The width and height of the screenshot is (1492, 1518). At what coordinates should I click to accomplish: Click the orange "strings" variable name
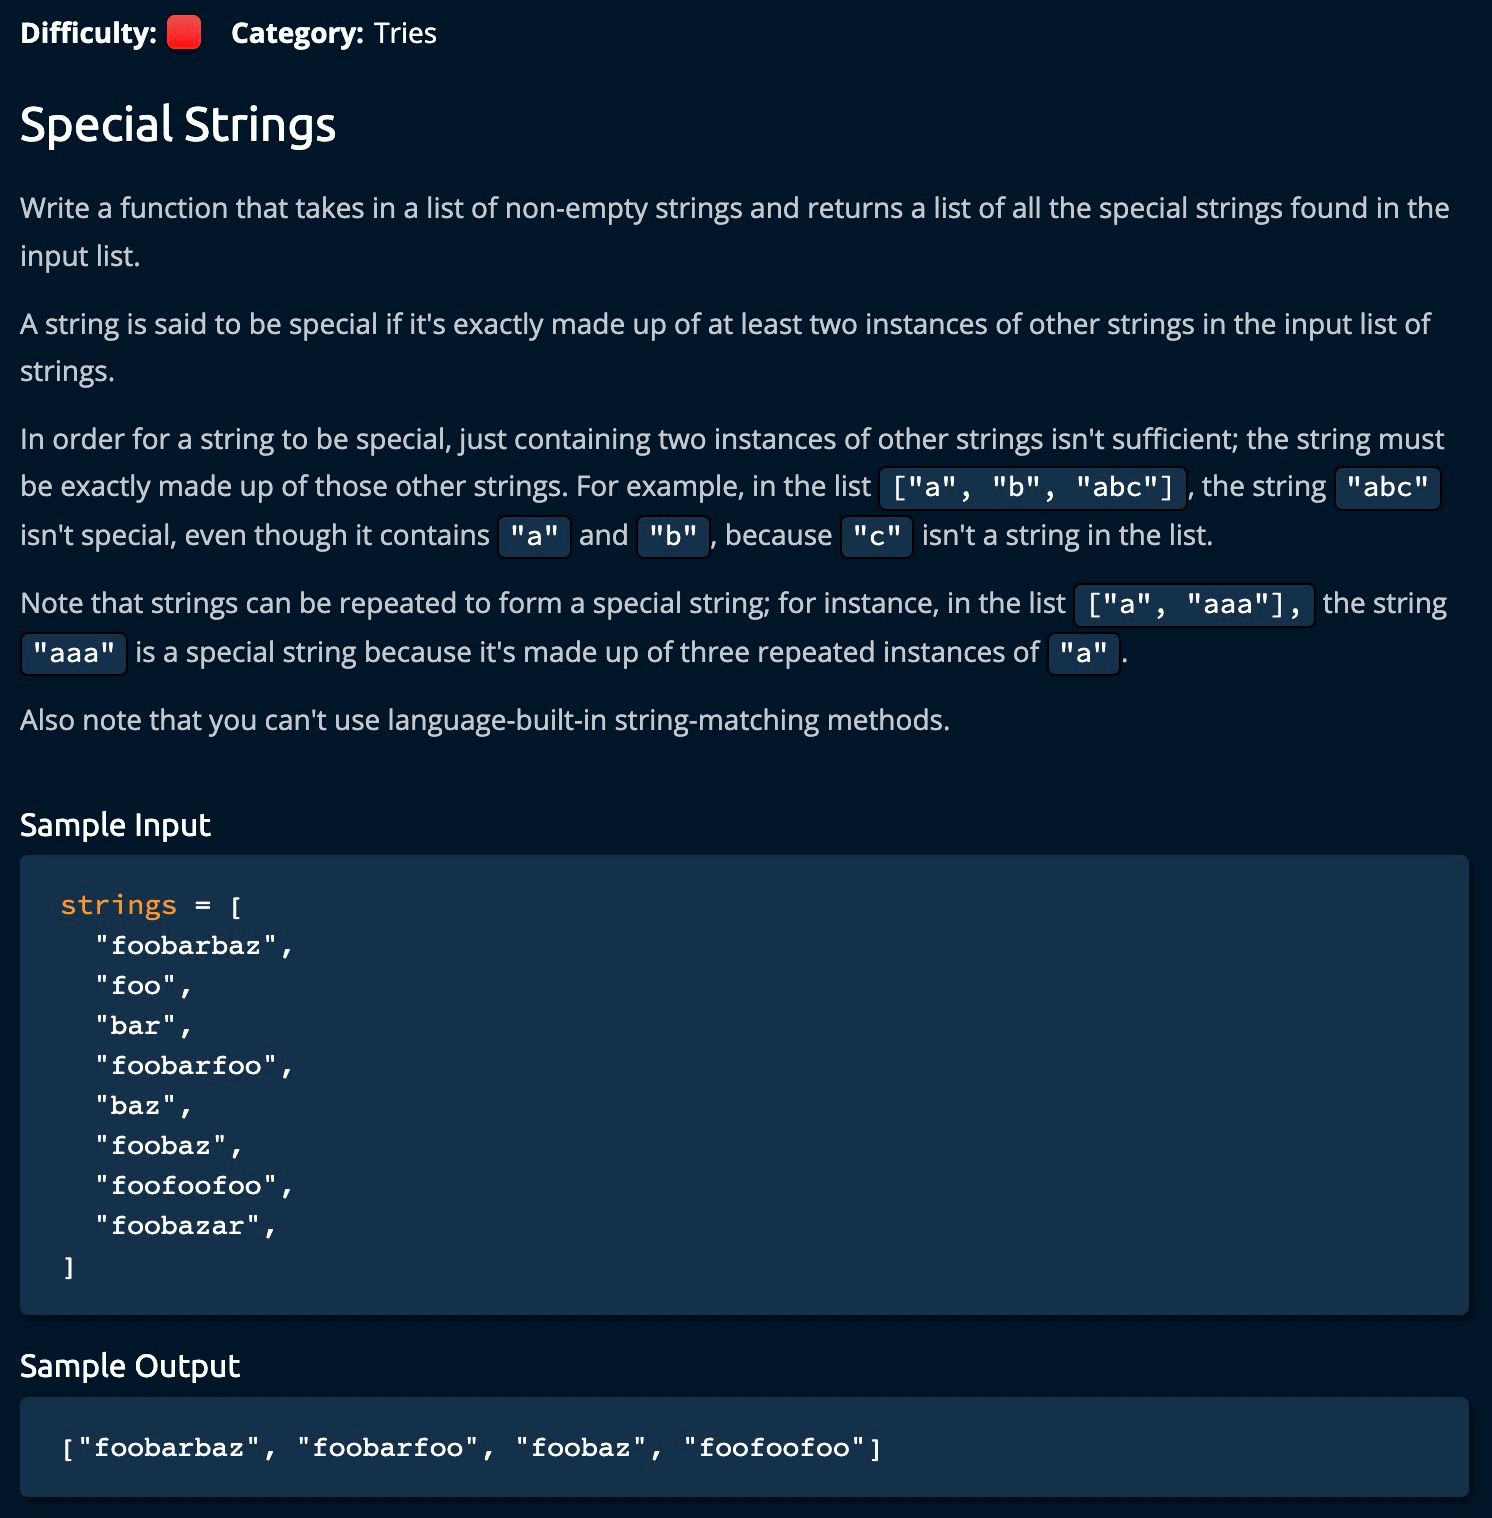tap(118, 905)
